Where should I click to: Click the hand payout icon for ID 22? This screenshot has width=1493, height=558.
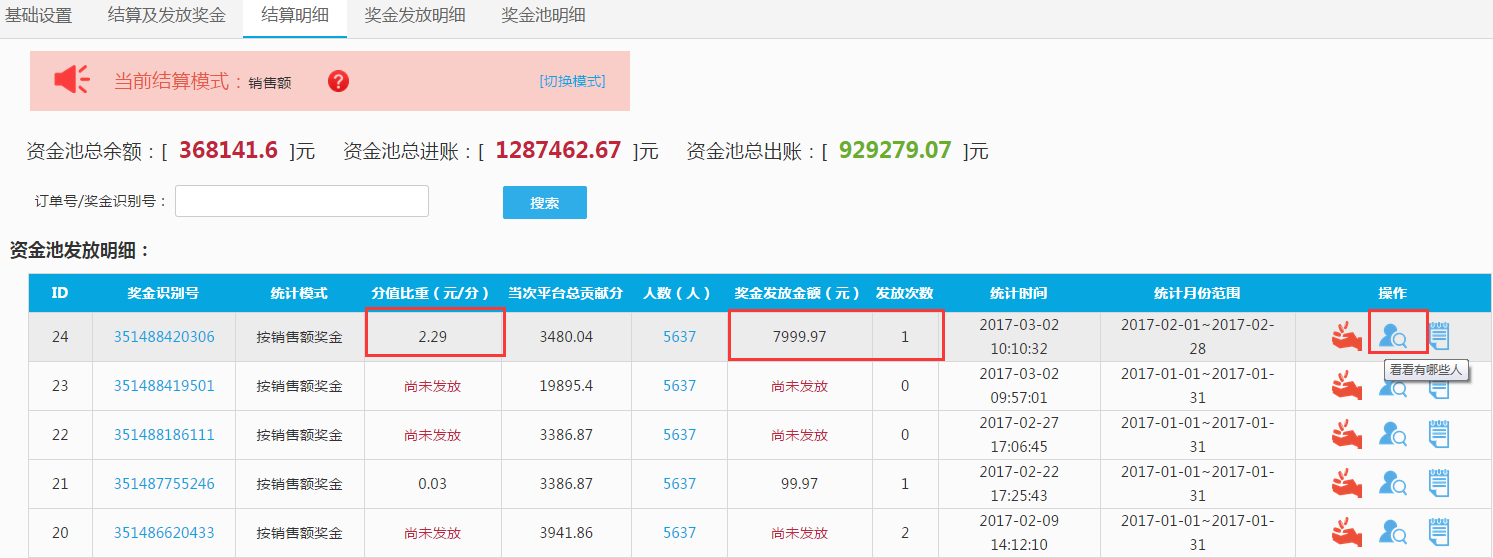(1347, 434)
